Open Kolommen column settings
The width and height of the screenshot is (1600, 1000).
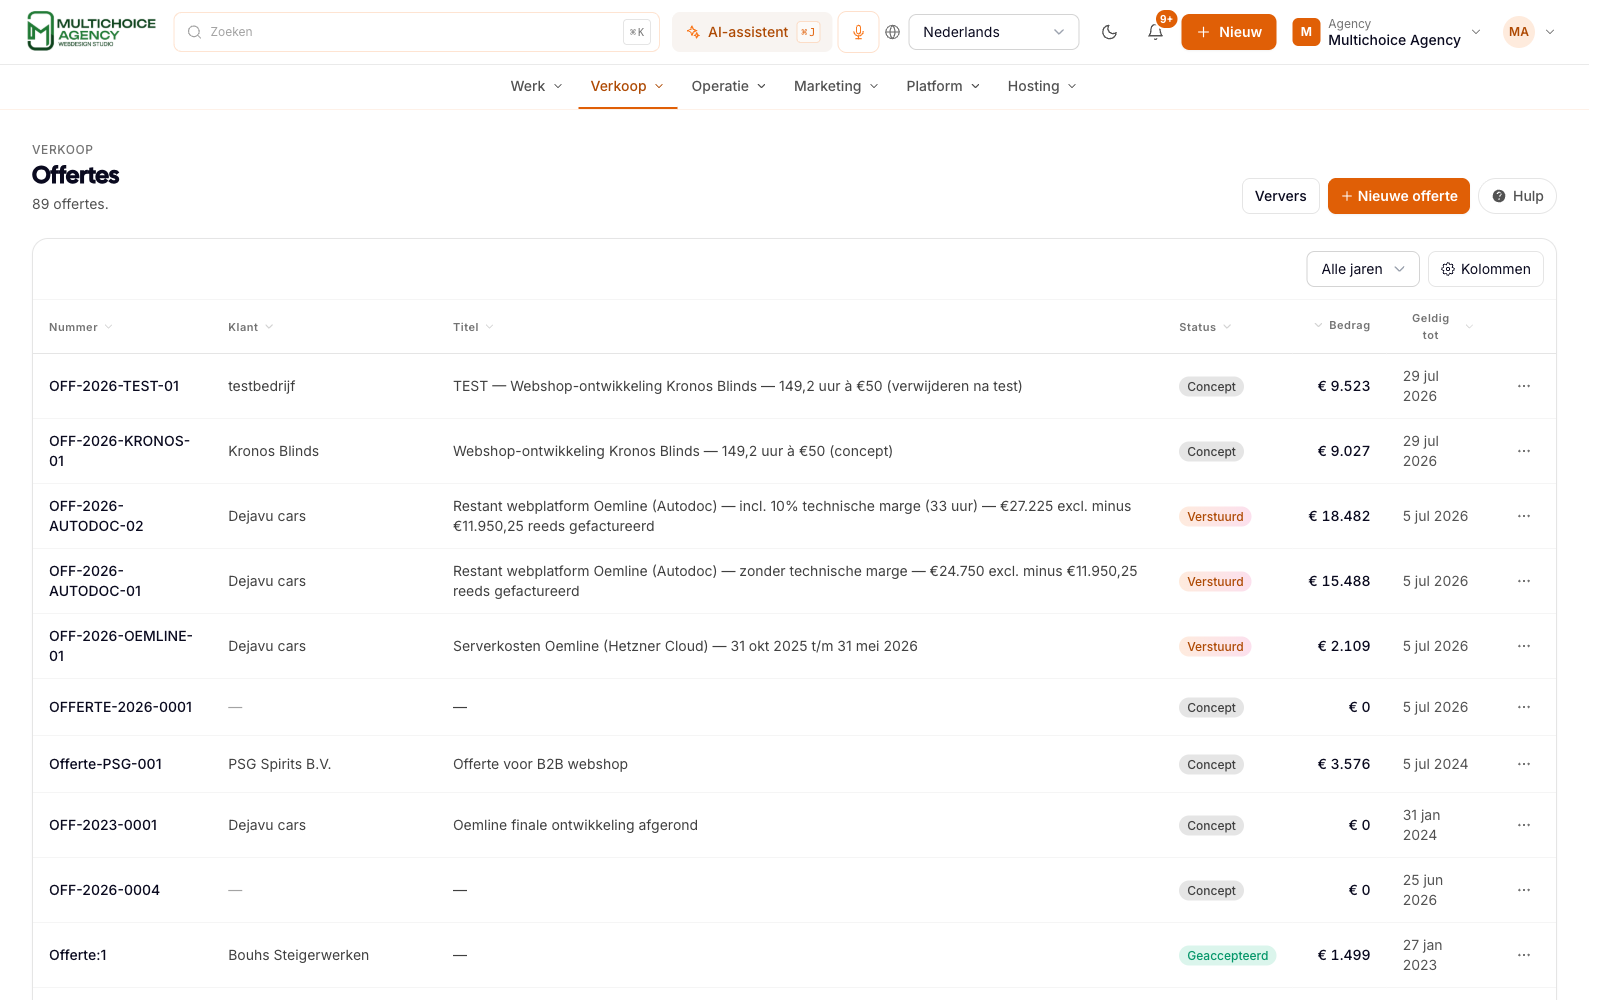click(1485, 269)
